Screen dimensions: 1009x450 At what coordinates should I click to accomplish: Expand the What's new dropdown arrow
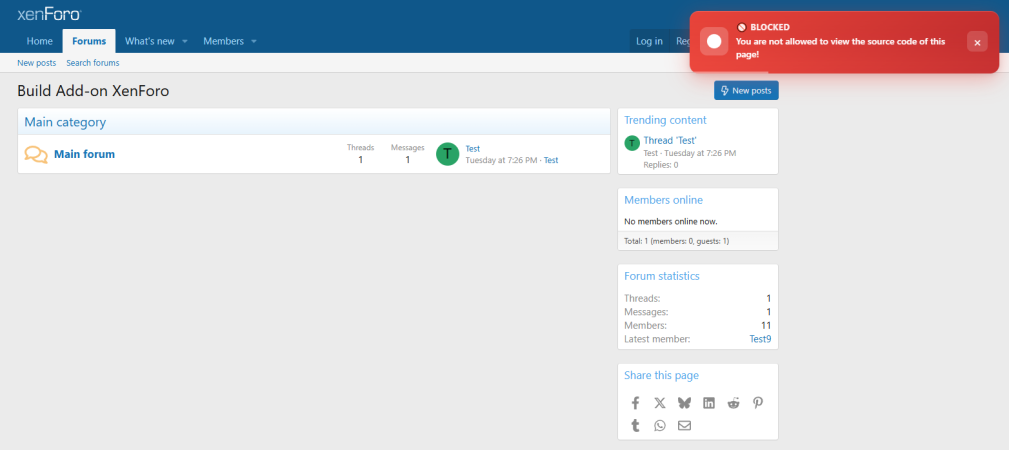[x=185, y=41]
